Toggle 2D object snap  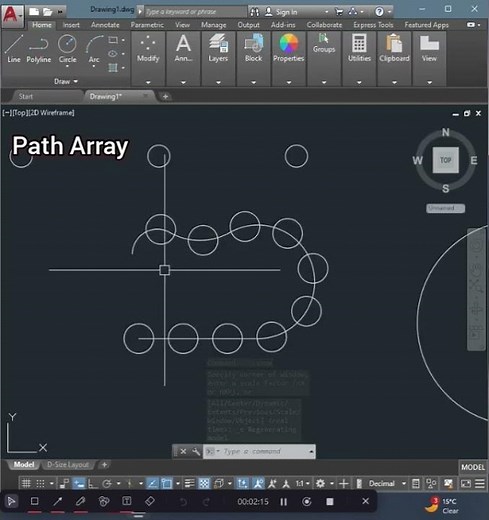pos(166,483)
